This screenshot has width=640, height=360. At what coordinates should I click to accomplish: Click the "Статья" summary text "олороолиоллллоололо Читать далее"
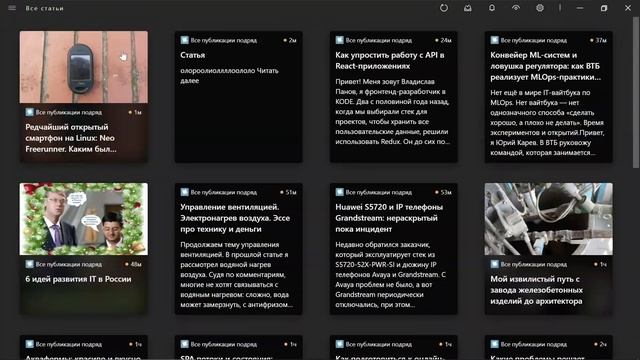[x=229, y=76]
